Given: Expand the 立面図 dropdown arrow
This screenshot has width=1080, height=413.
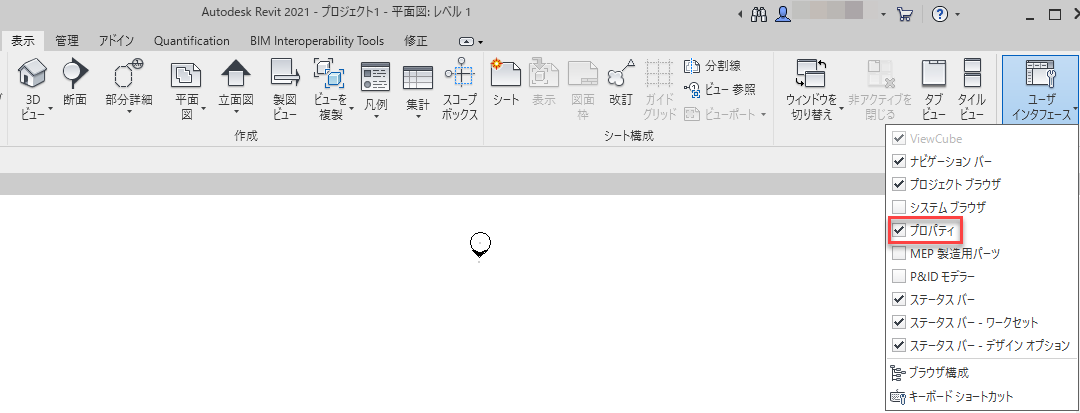Looking at the screenshot, I should coord(236,112).
